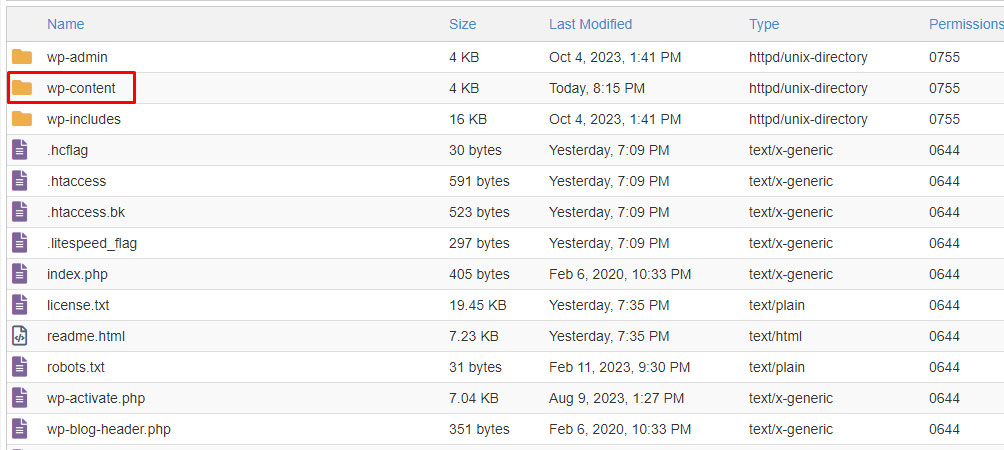
Task: Select the .litespeed_flag file name
Action: click(92, 243)
